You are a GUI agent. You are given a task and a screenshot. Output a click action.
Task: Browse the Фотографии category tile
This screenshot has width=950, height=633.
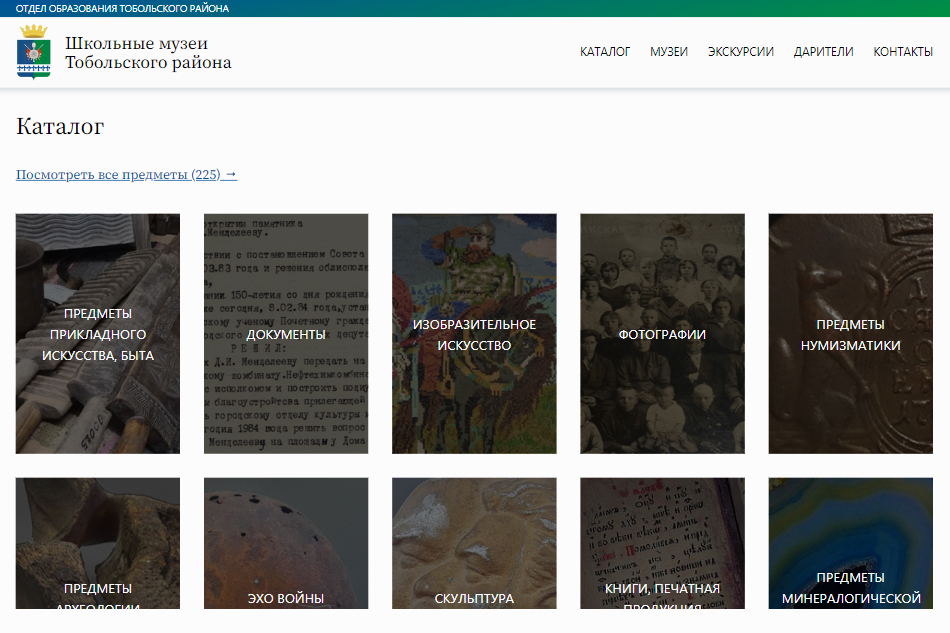pos(662,334)
